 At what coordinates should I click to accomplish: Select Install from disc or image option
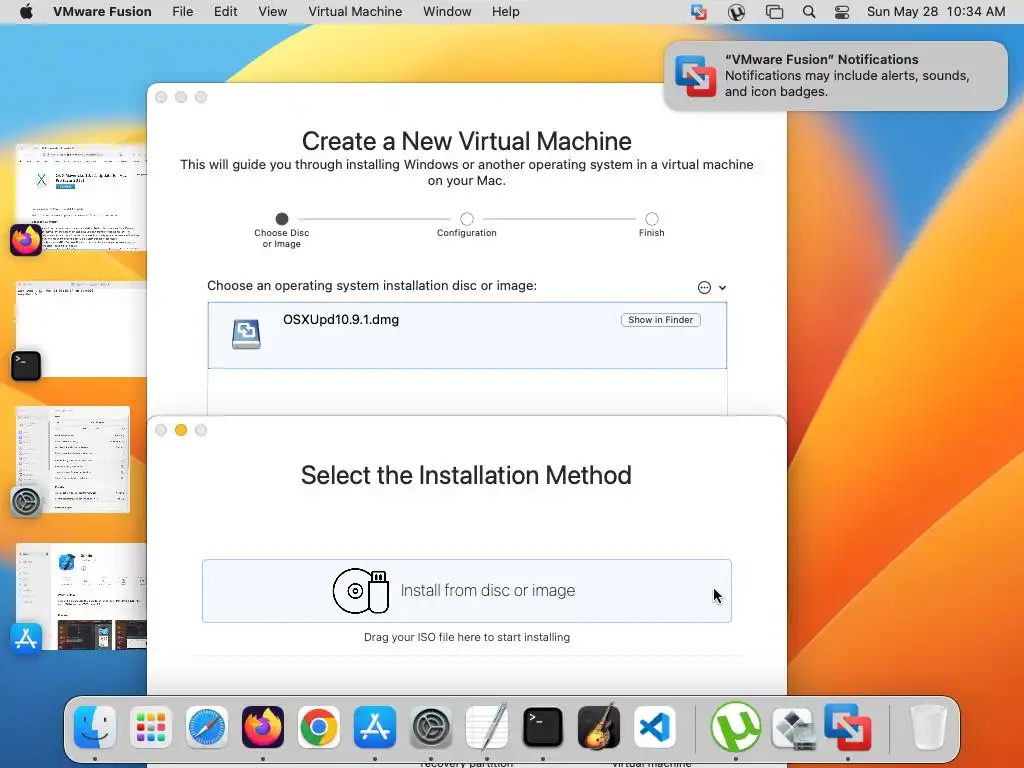tap(467, 591)
